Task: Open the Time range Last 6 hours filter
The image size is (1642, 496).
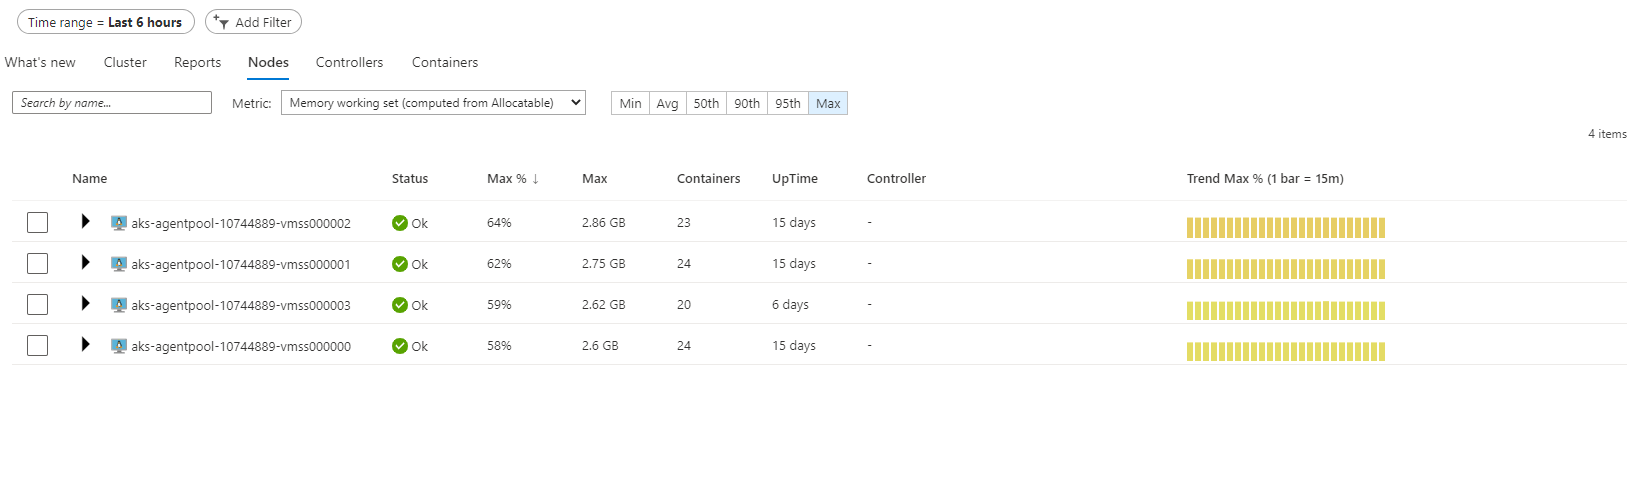Action: [106, 22]
